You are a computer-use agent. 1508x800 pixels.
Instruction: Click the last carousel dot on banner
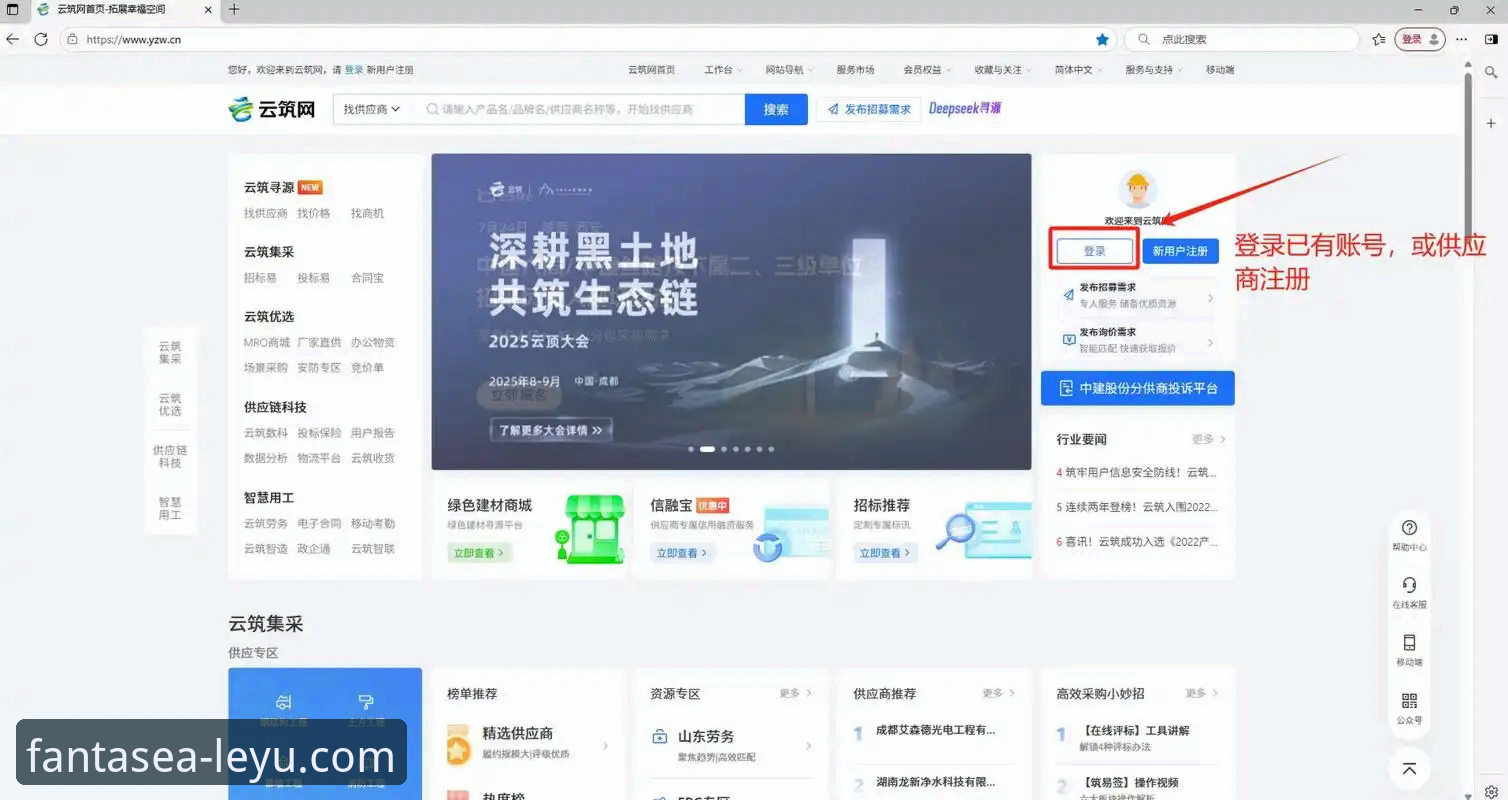coord(770,449)
